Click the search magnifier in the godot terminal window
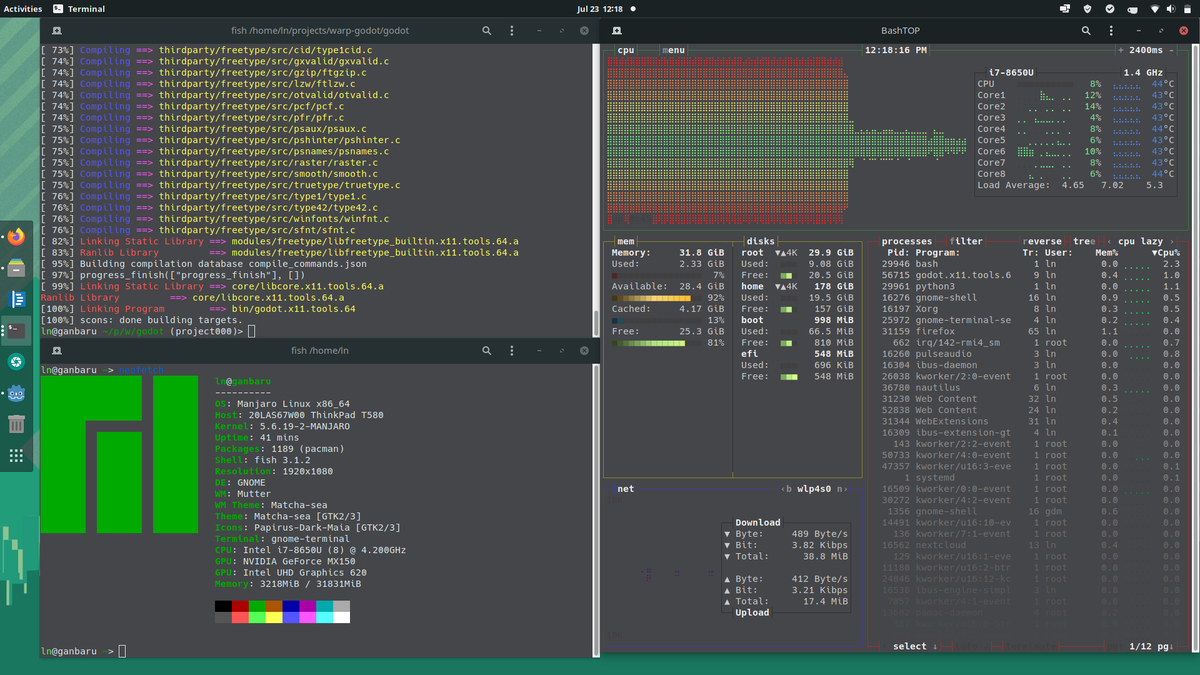The image size is (1200, 675). [487, 30]
